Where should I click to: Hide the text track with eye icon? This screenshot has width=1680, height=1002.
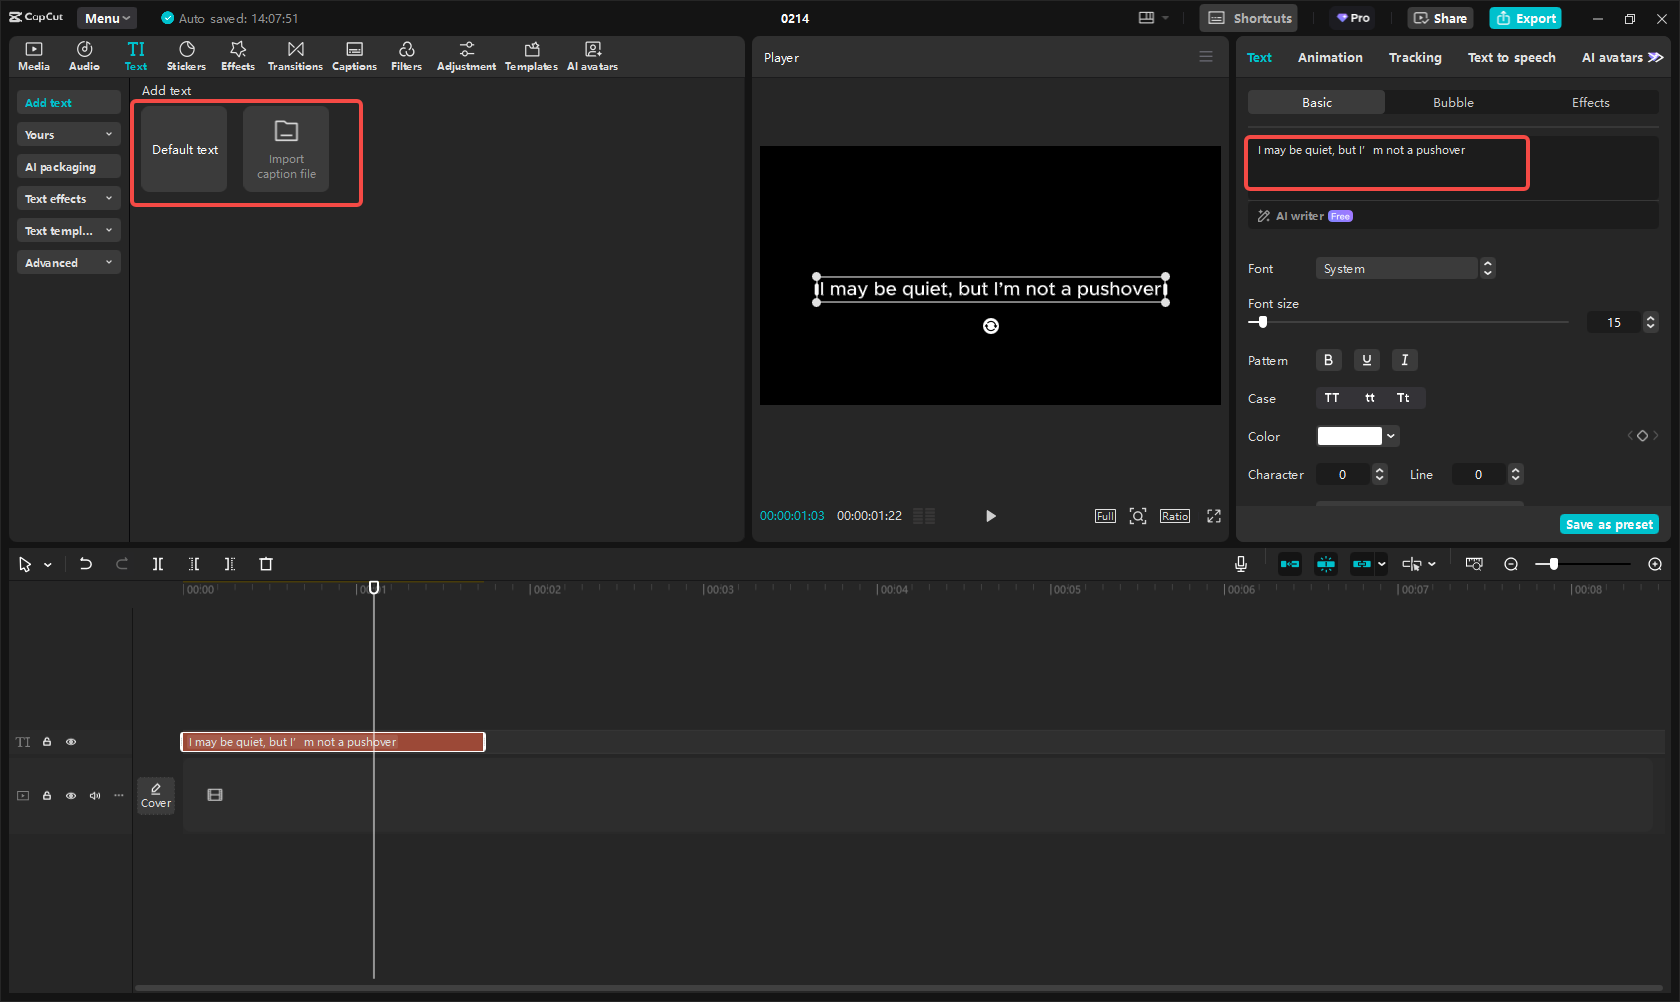pyautogui.click(x=71, y=742)
